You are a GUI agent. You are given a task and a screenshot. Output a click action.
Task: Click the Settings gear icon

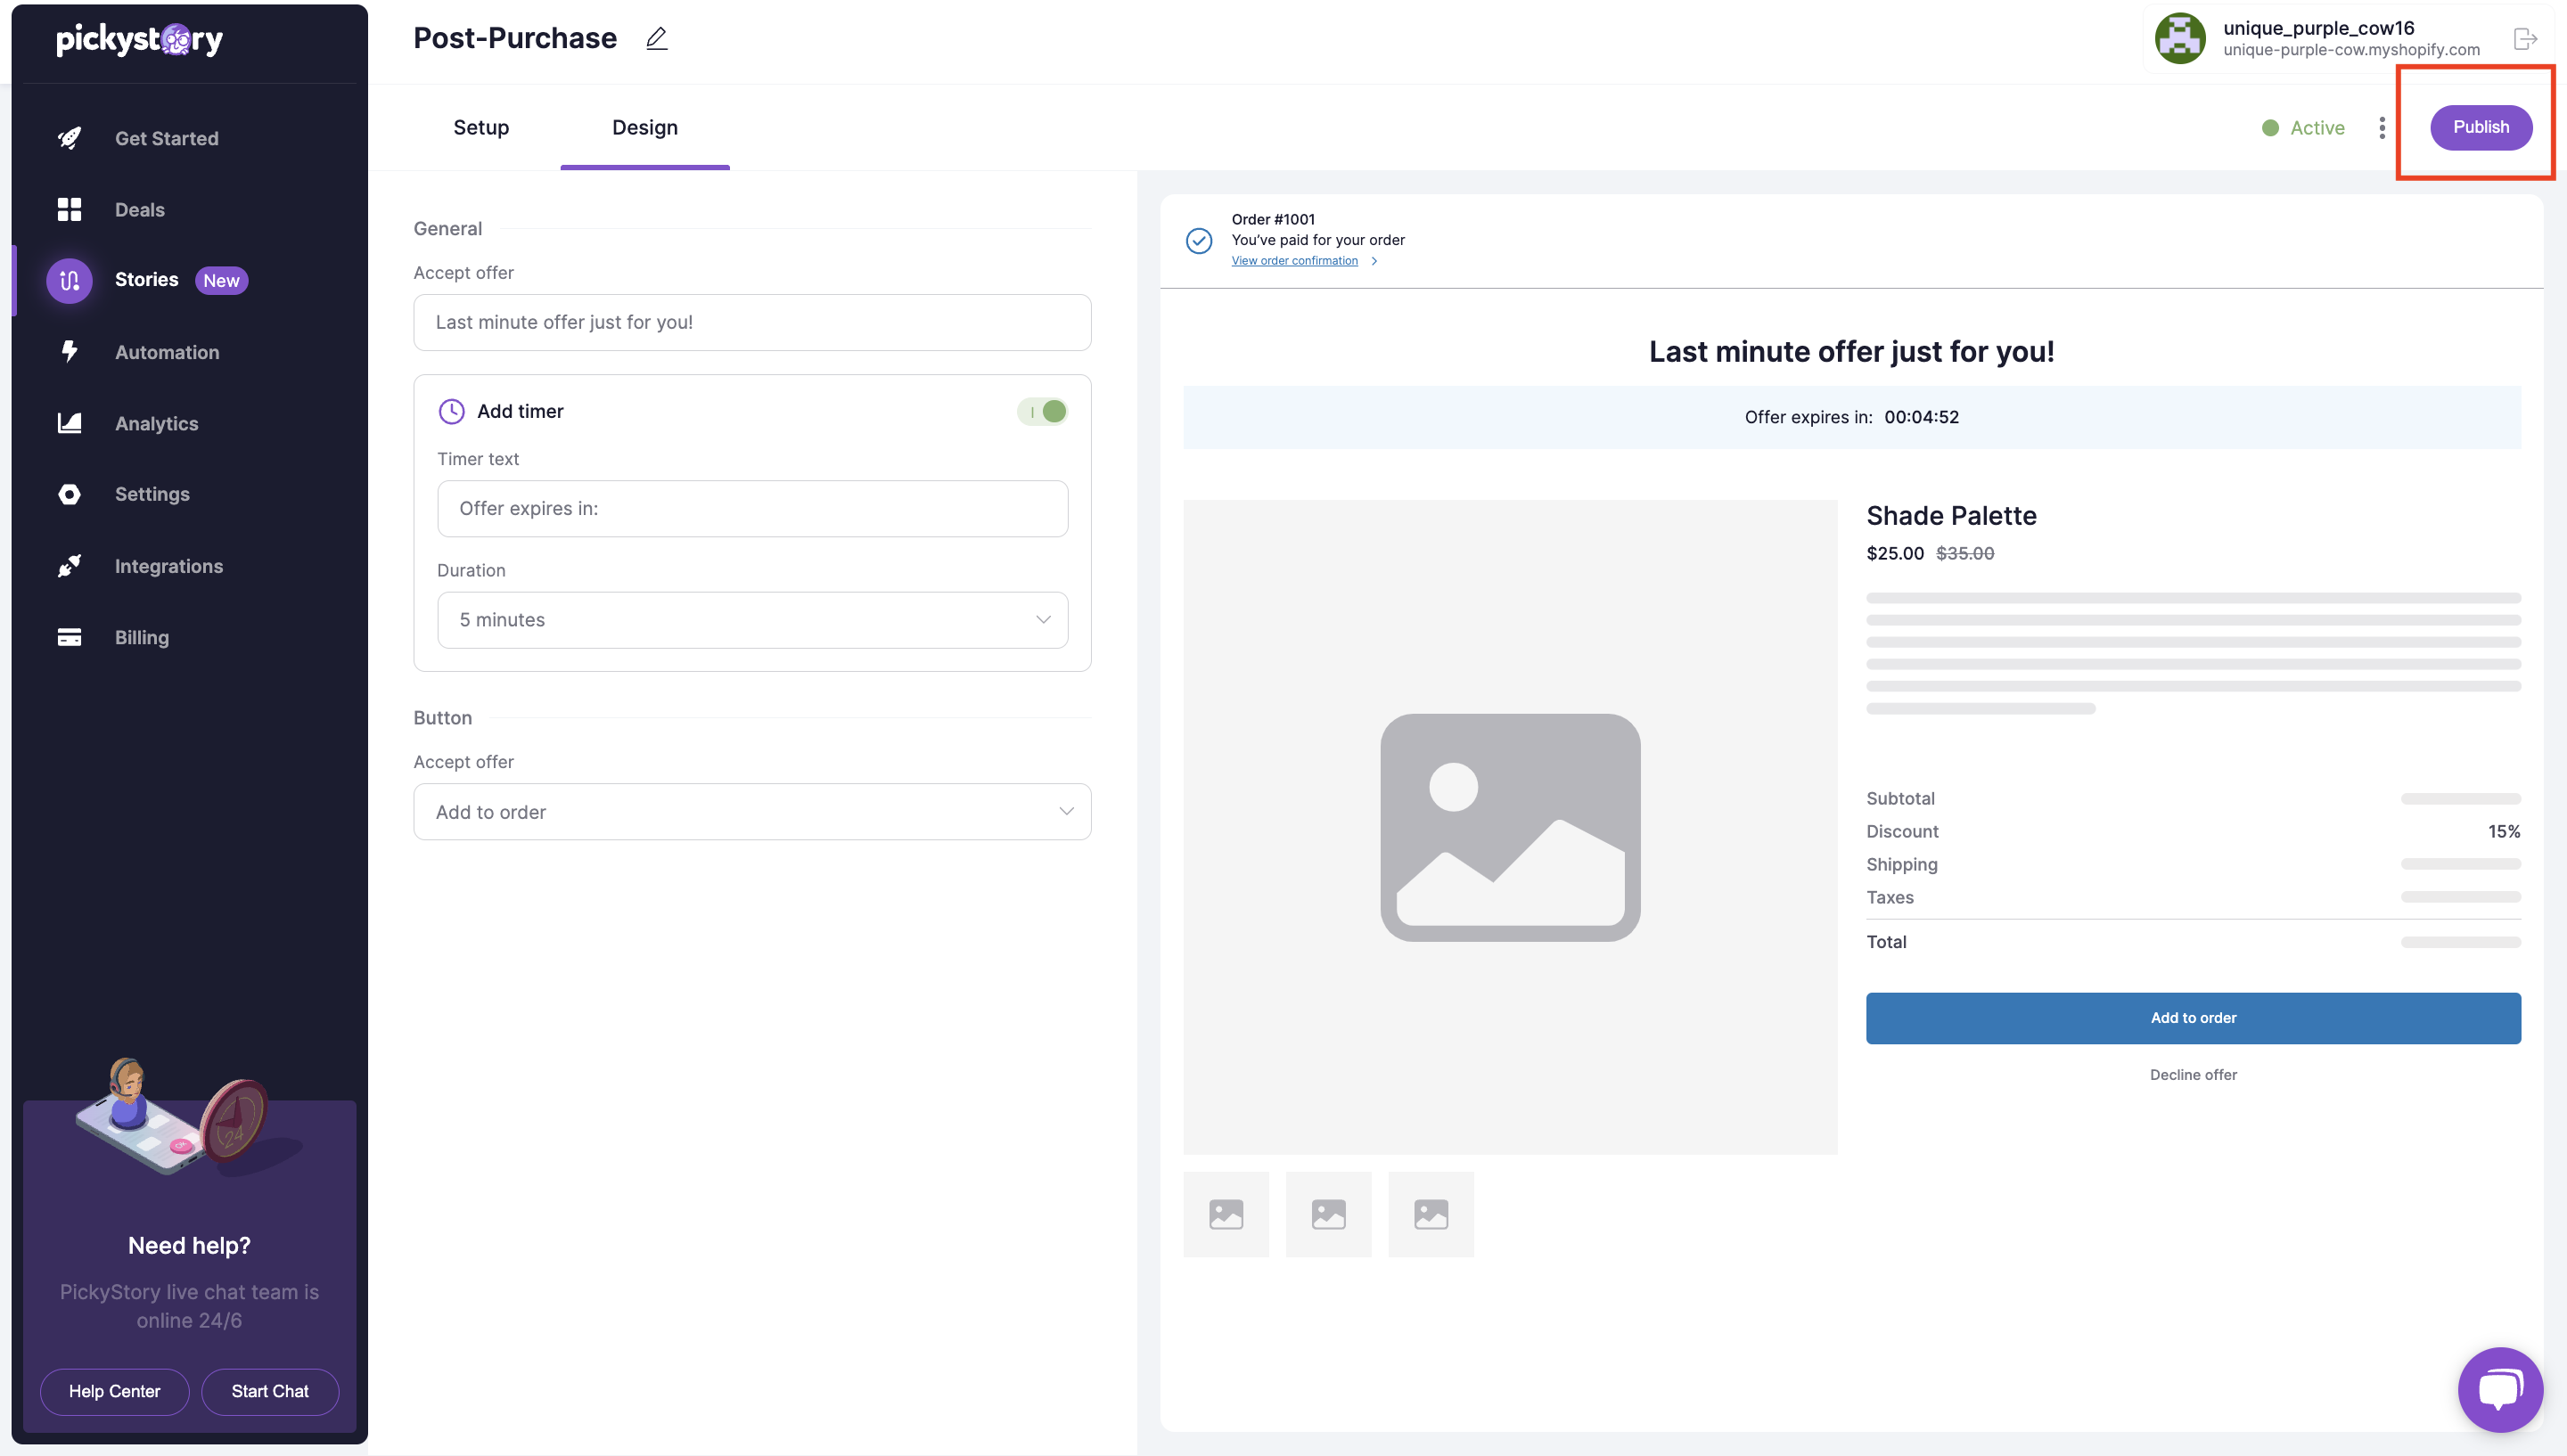(x=69, y=494)
